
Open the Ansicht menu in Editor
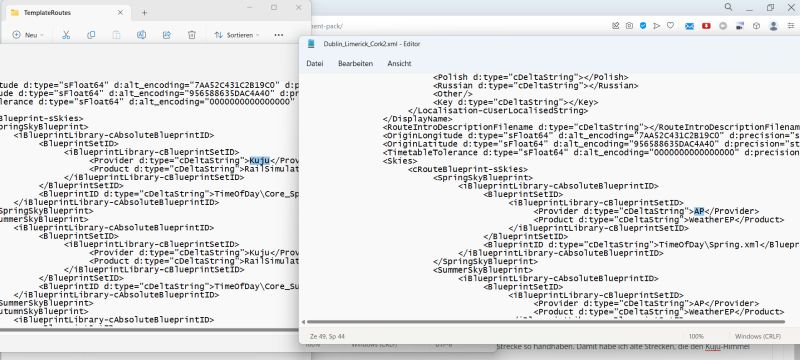coord(399,64)
